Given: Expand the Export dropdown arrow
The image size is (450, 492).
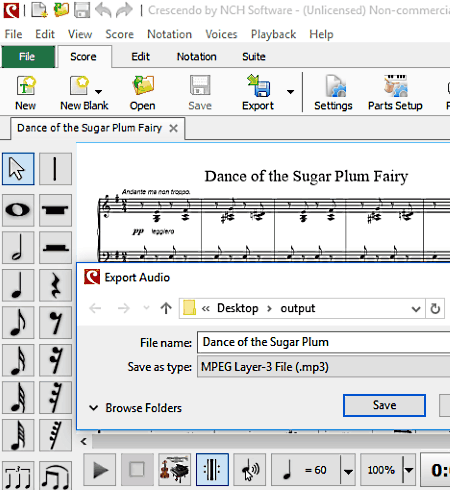Looking at the screenshot, I should (x=290, y=92).
